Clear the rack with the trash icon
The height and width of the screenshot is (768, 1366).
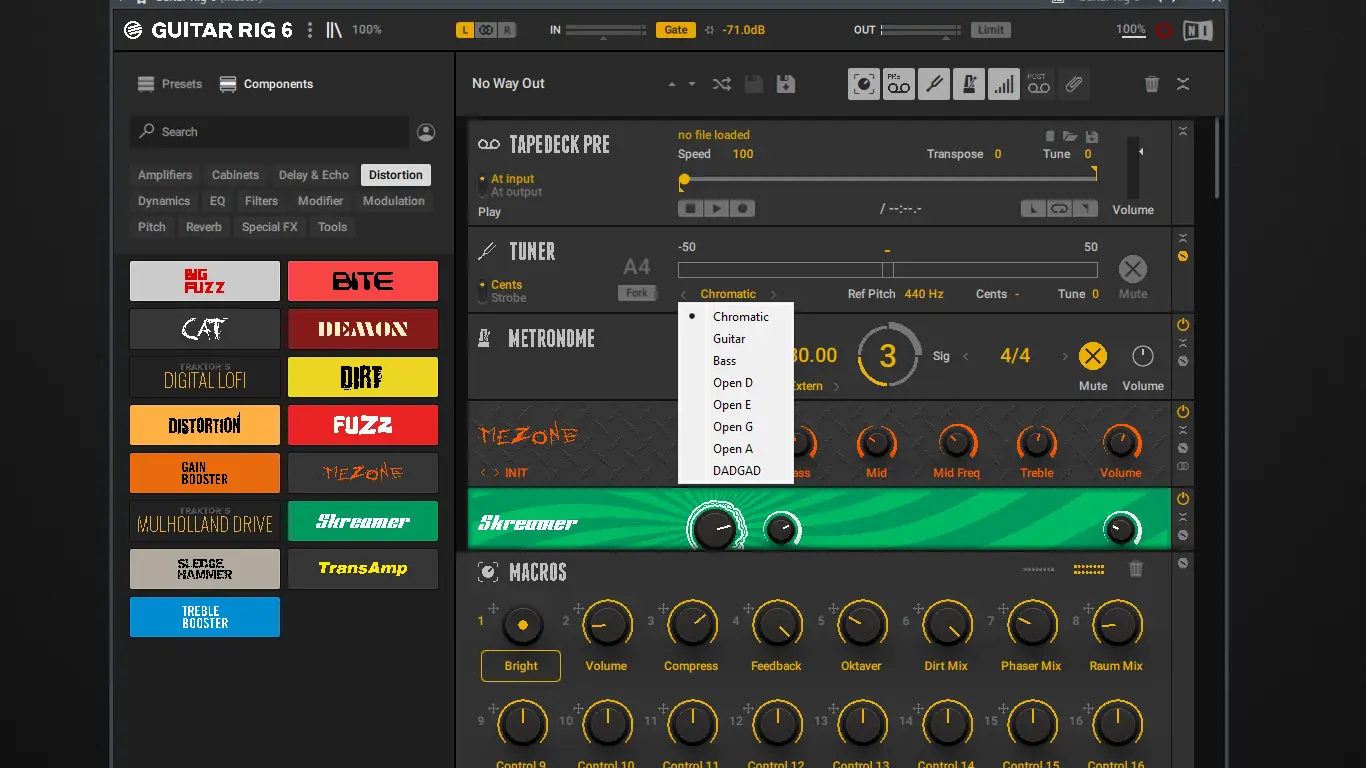coord(1152,84)
